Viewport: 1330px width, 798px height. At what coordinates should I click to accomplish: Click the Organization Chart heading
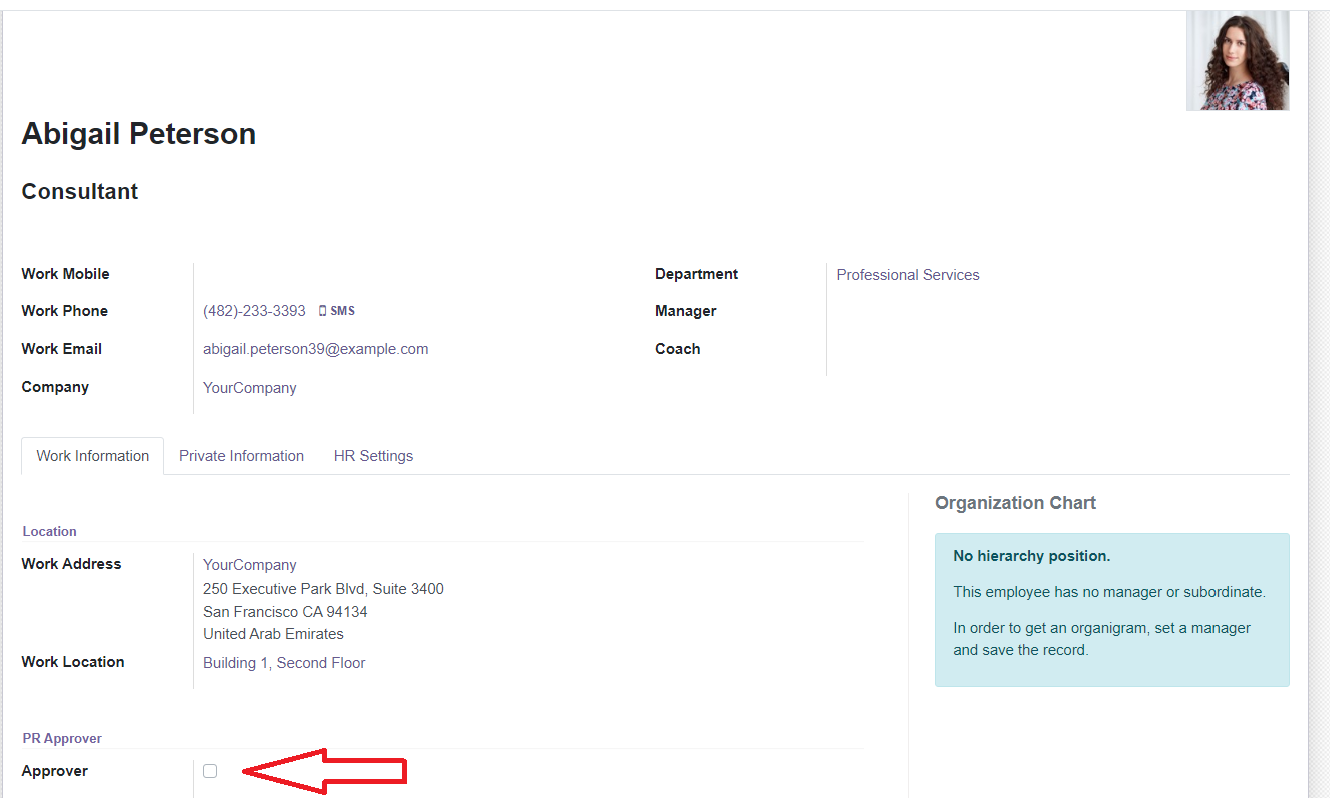coord(1015,503)
